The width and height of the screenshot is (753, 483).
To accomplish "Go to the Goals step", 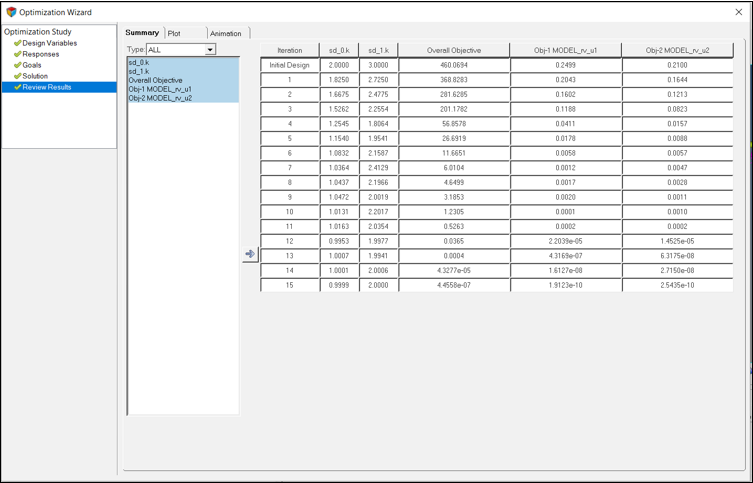I will 32,65.
